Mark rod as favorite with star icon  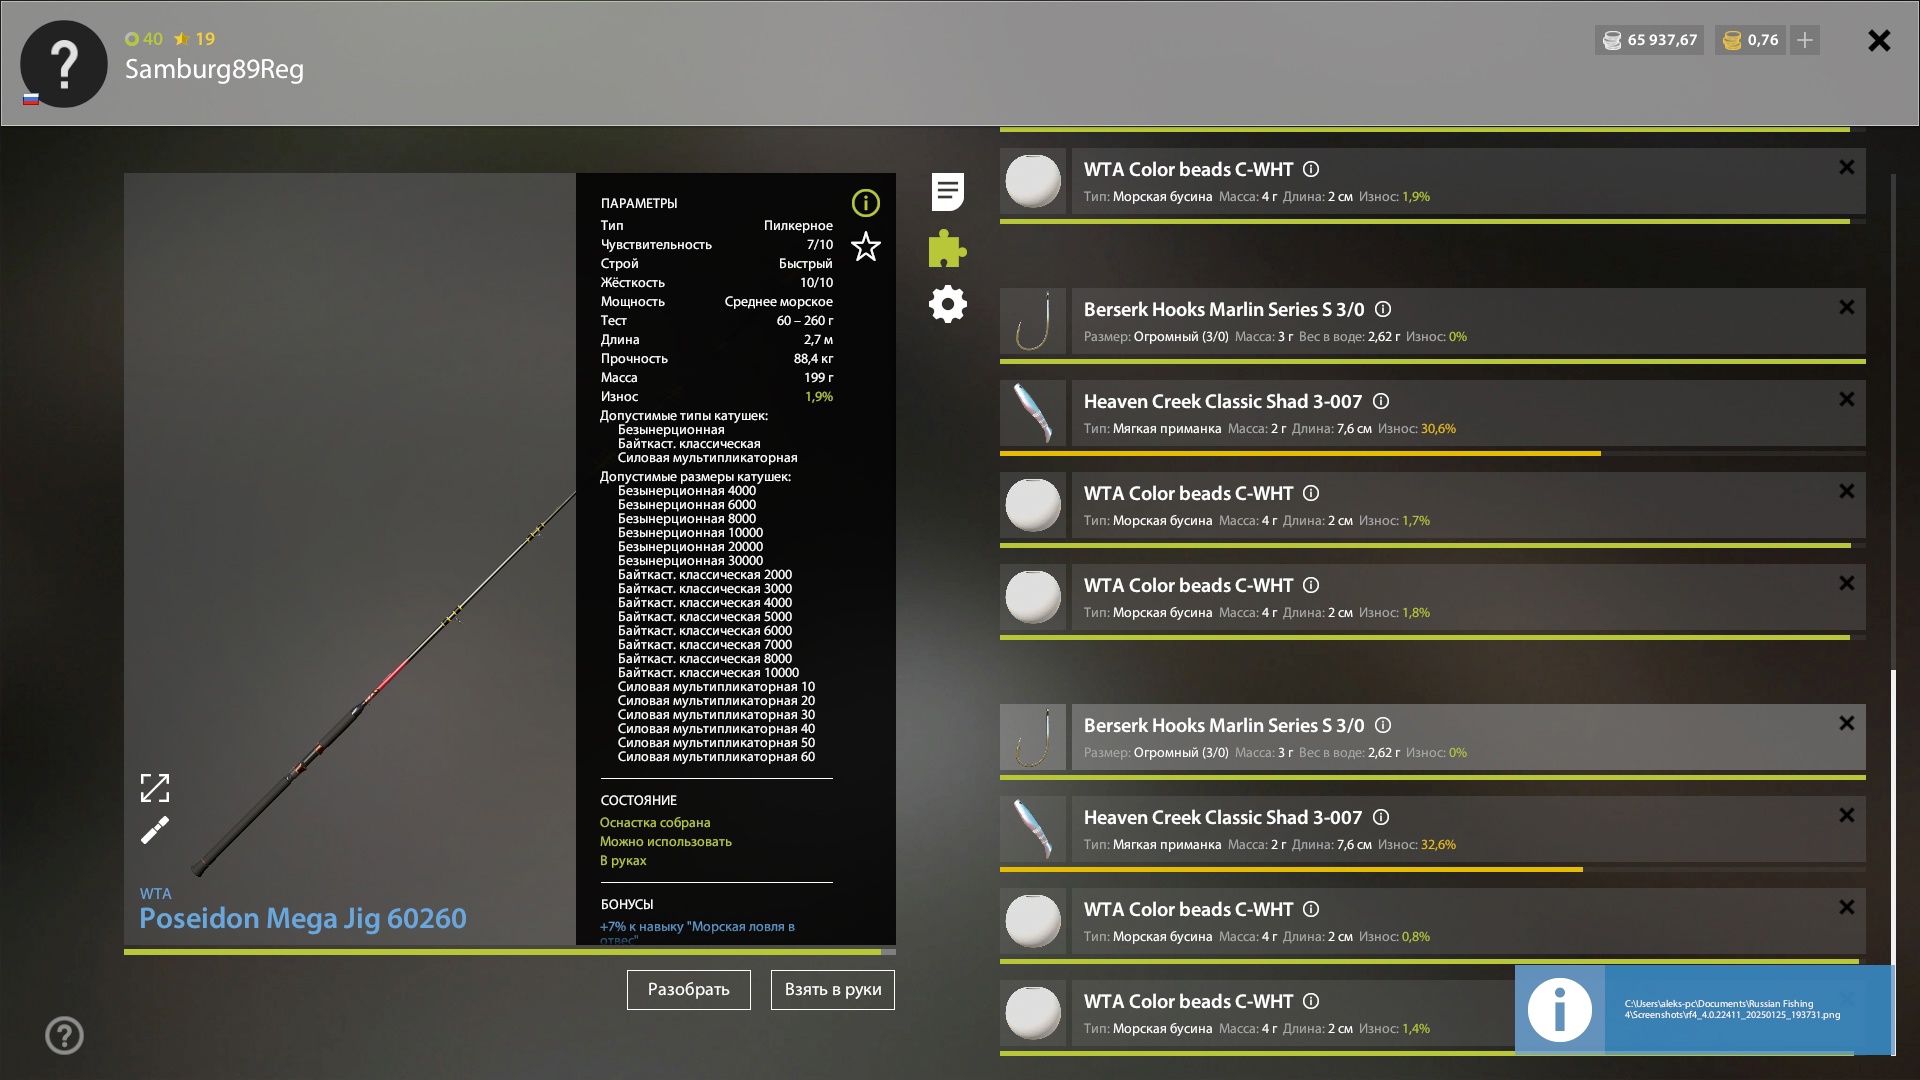[x=865, y=246]
